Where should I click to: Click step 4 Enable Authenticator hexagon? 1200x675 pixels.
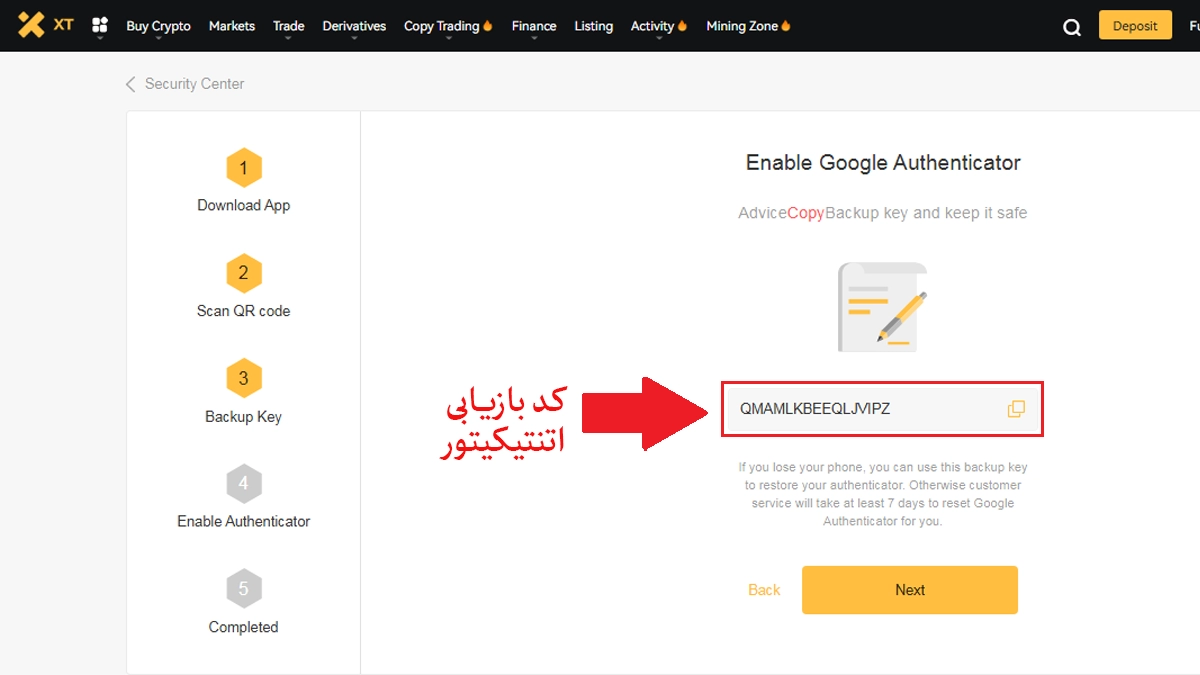pyautogui.click(x=243, y=484)
